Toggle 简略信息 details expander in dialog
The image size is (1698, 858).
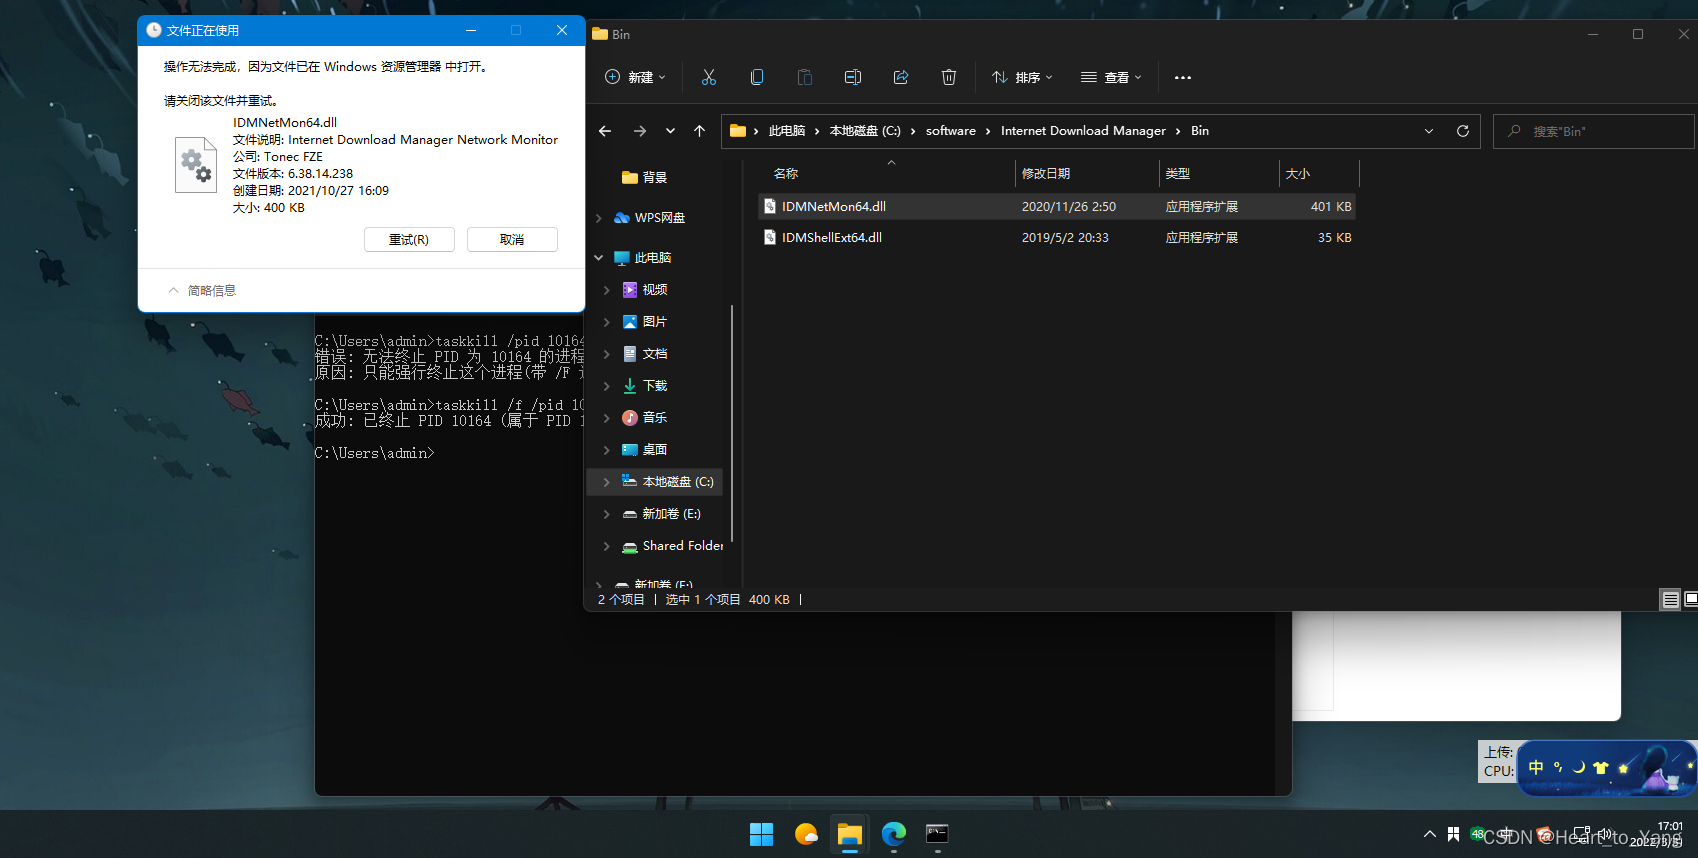(202, 291)
